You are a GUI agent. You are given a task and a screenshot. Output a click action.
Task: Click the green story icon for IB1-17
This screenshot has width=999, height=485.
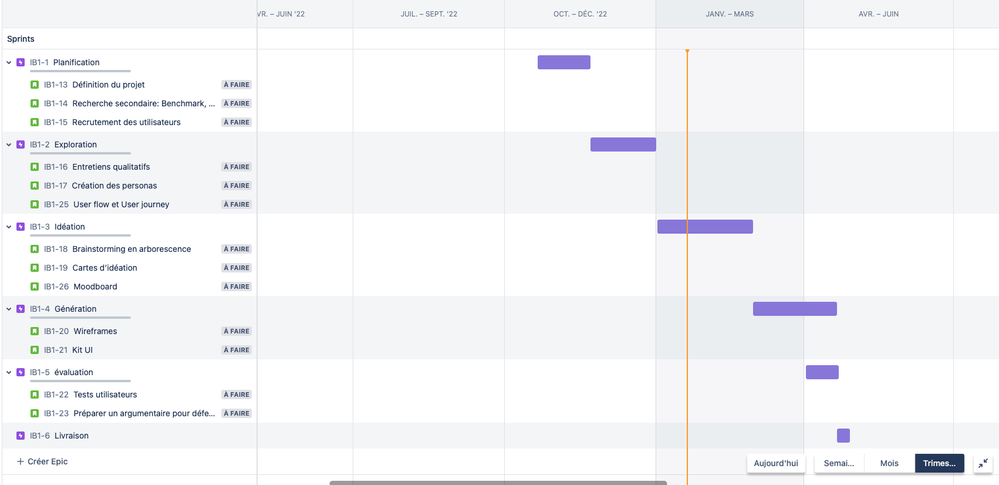[x=34, y=185]
